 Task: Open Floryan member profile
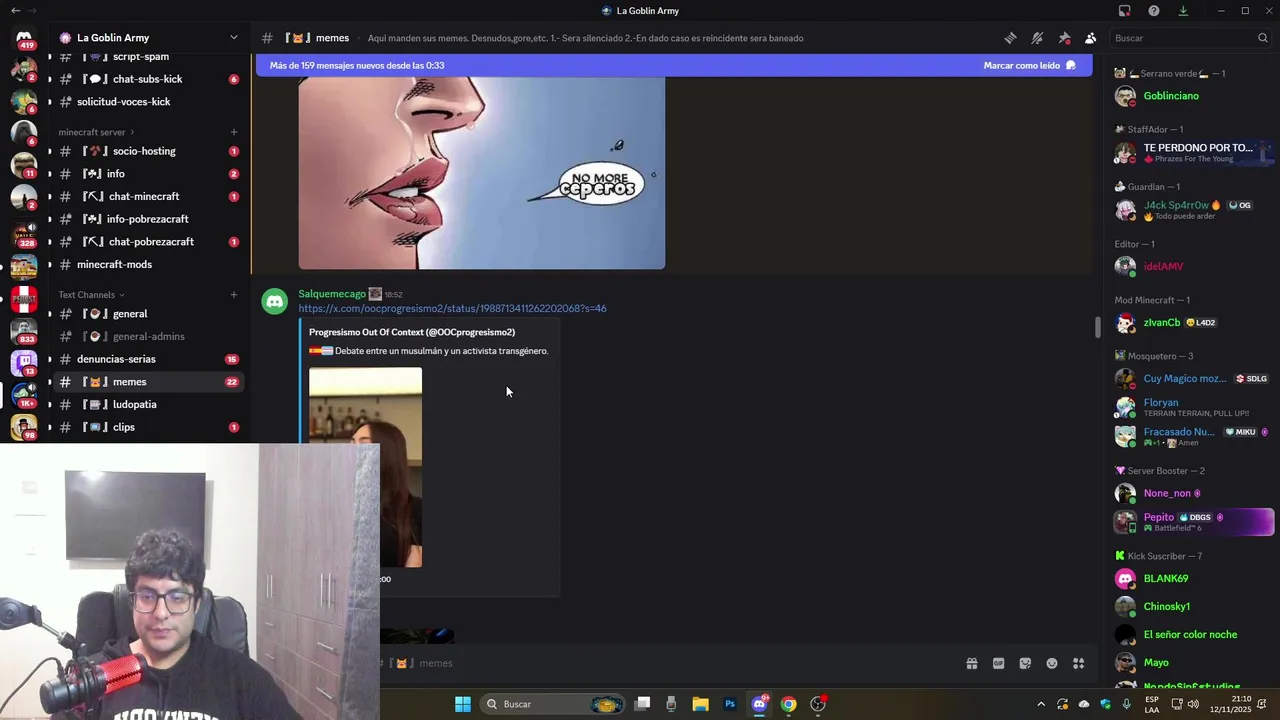click(1193, 407)
